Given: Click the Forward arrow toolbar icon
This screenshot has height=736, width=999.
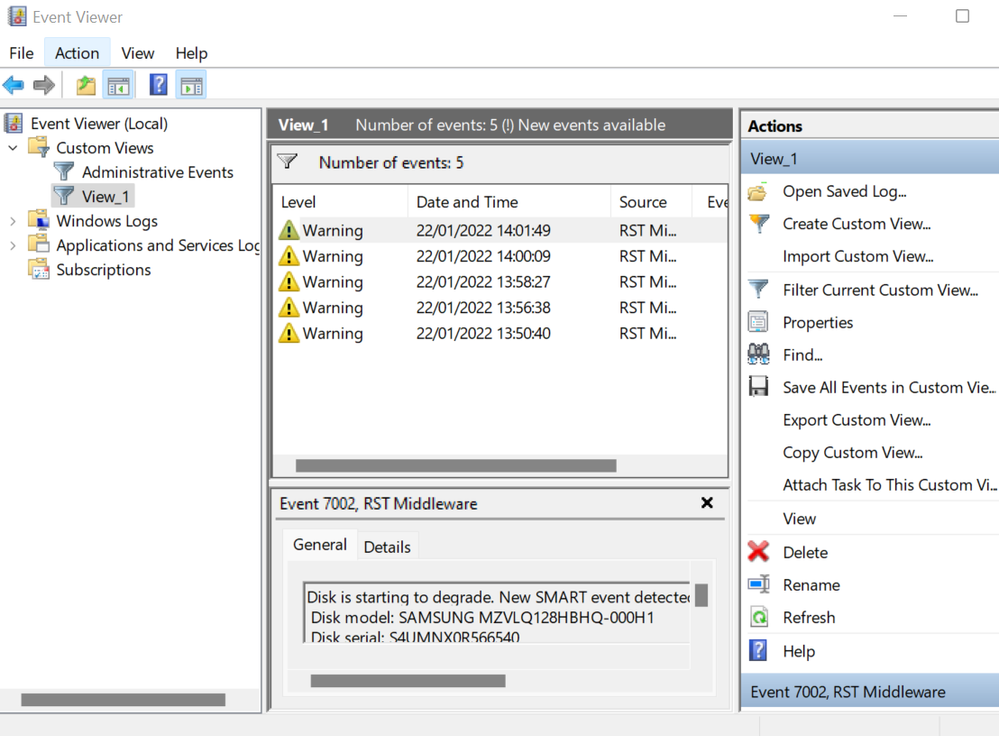Looking at the screenshot, I should [x=43, y=85].
